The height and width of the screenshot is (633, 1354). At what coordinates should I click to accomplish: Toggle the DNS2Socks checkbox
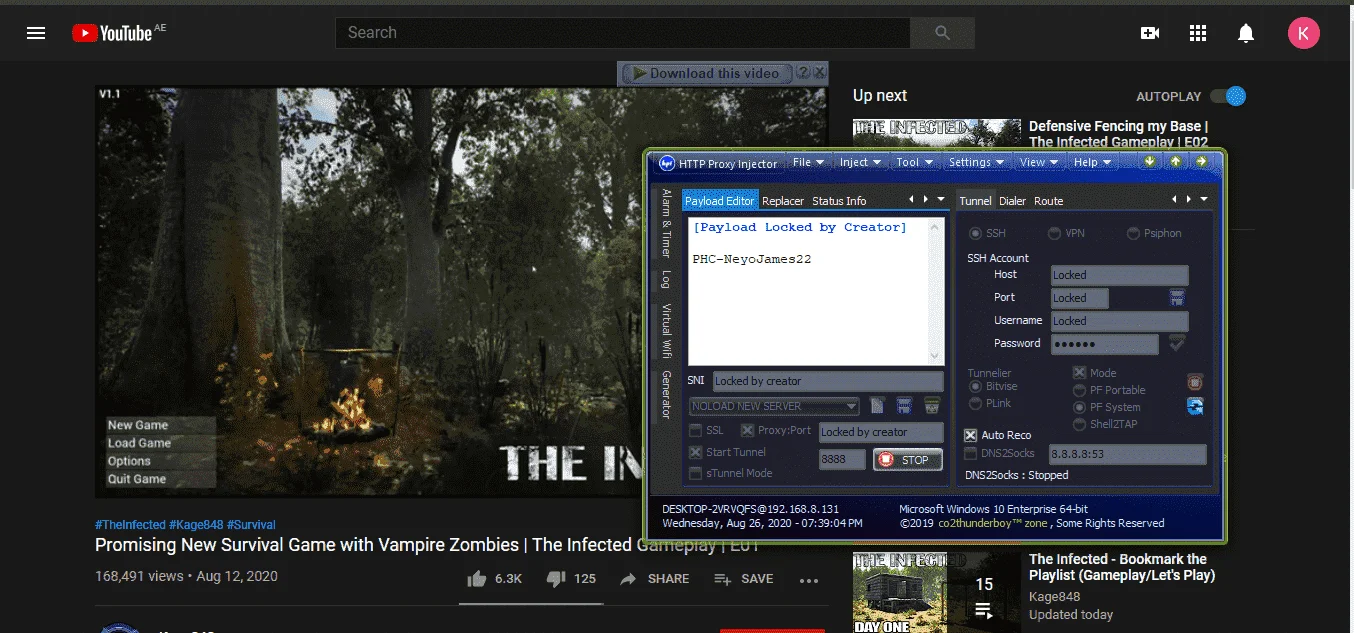(x=970, y=453)
